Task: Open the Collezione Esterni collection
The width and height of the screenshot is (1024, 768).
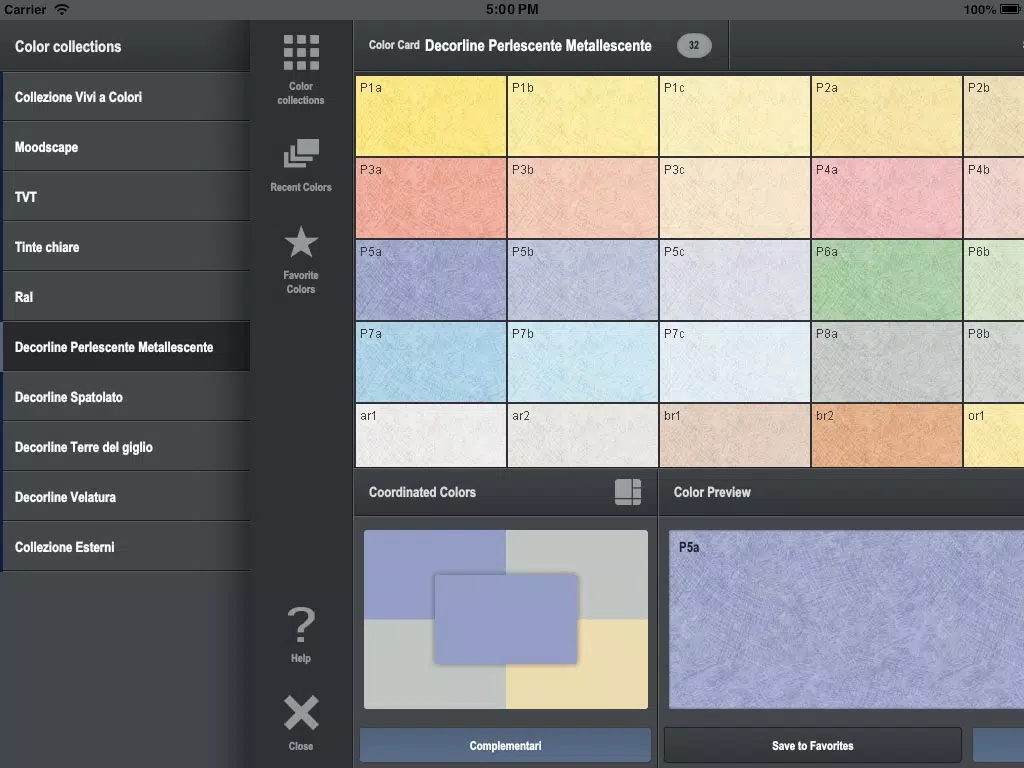Action: pyautogui.click(x=126, y=547)
